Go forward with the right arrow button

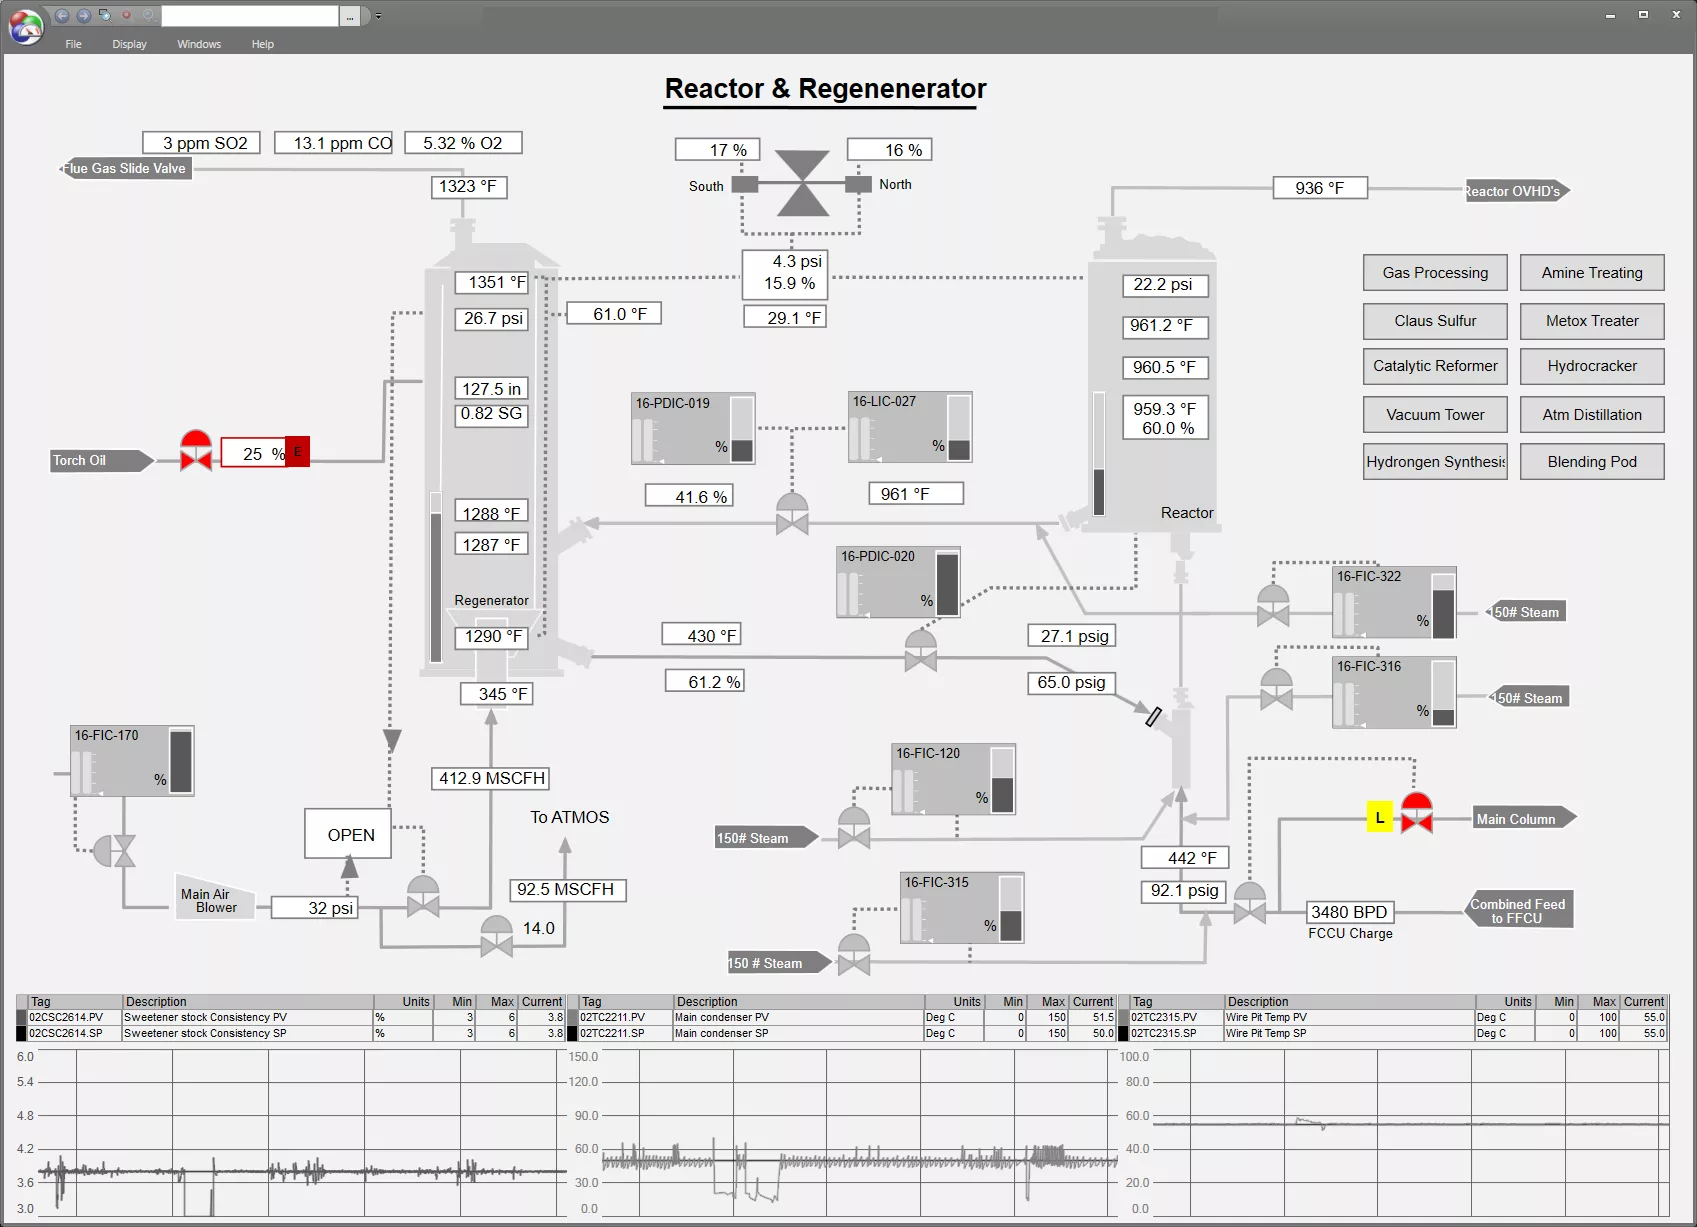click(x=84, y=15)
